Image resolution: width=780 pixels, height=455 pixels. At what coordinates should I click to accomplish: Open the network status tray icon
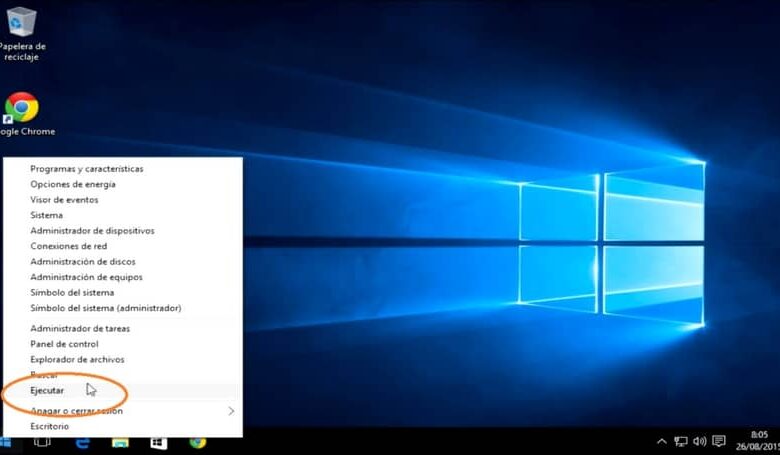click(x=681, y=441)
